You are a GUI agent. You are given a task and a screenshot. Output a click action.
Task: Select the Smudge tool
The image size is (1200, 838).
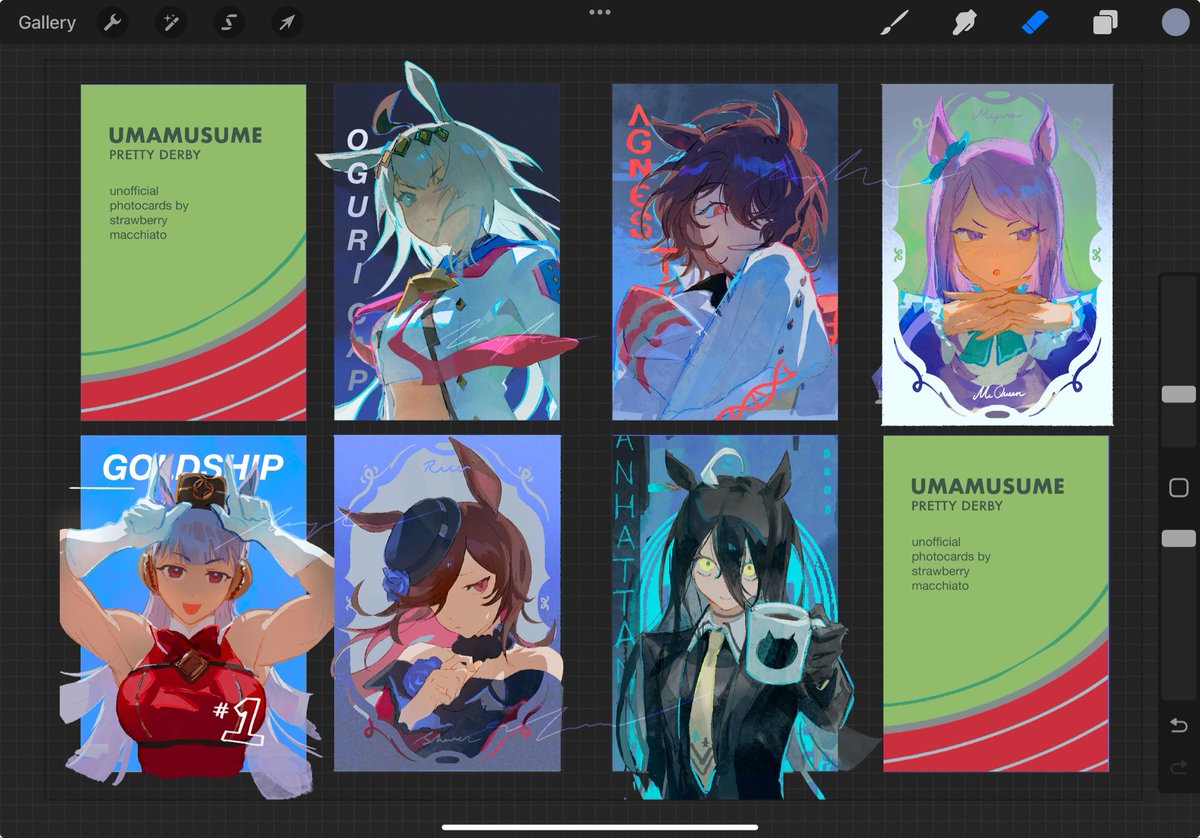point(965,22)
